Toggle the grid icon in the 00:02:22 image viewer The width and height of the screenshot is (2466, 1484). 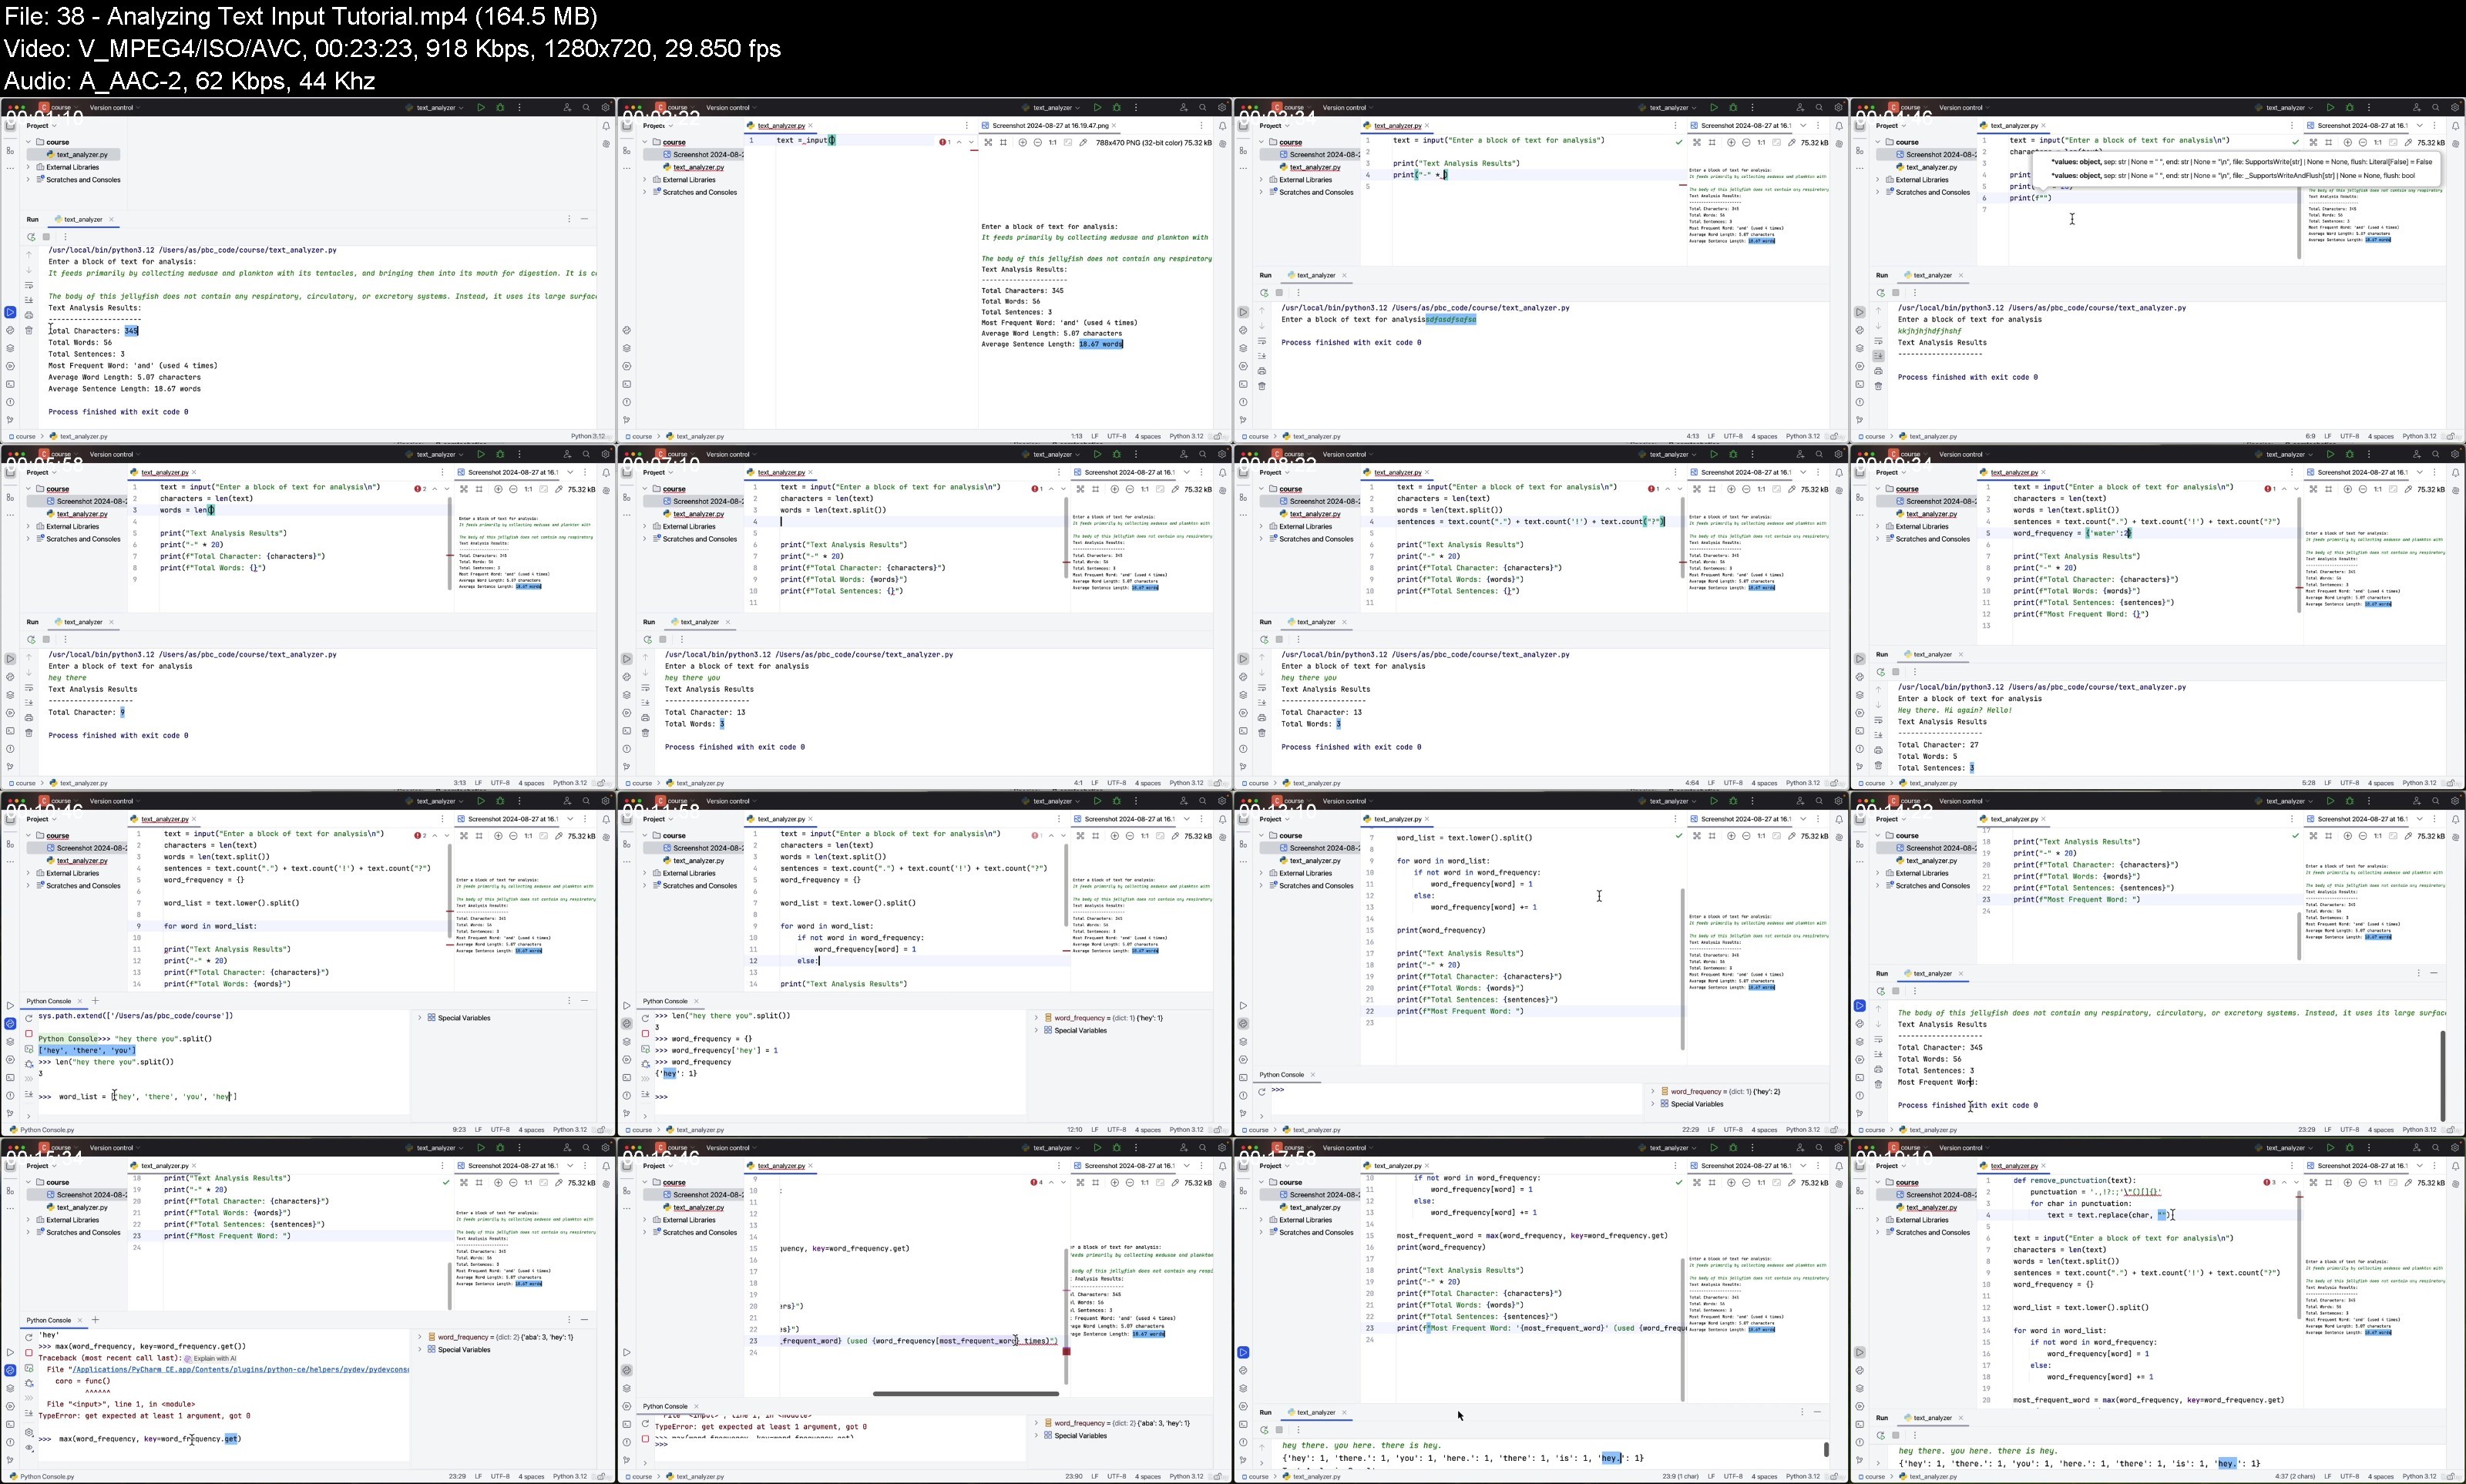(1003, 142)
